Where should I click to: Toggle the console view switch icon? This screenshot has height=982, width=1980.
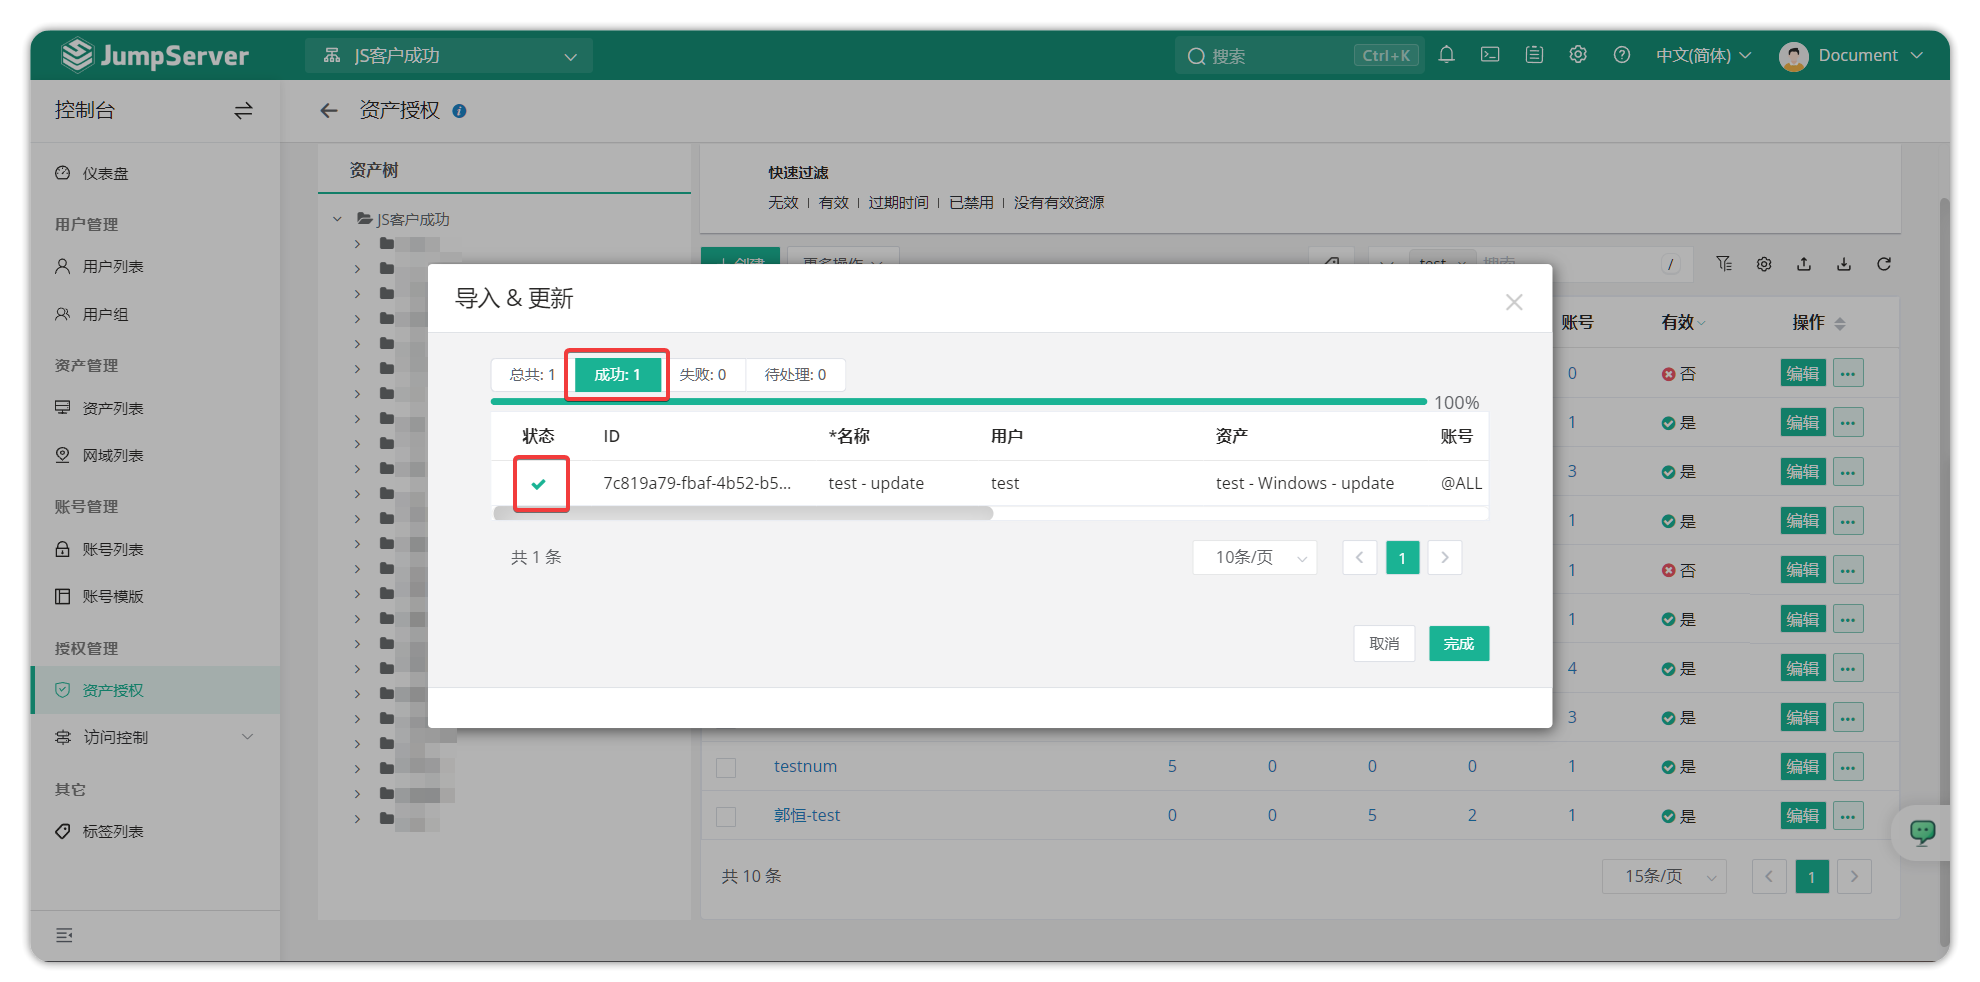(x=243, y=111)
